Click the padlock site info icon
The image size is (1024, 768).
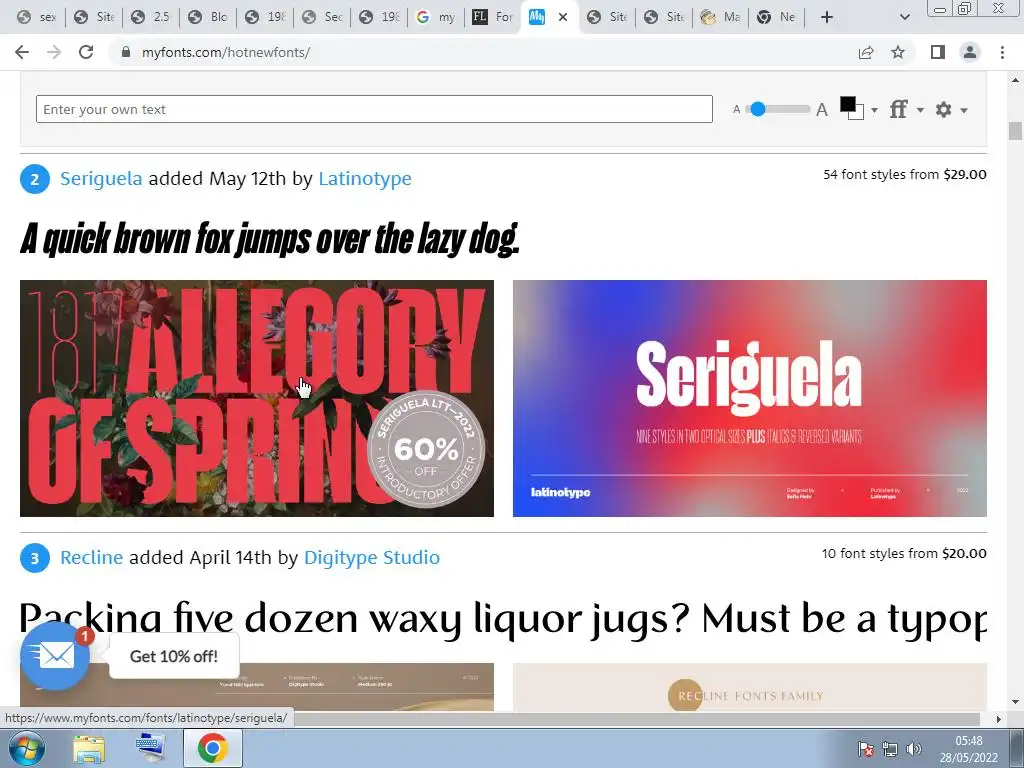(126, 52)
